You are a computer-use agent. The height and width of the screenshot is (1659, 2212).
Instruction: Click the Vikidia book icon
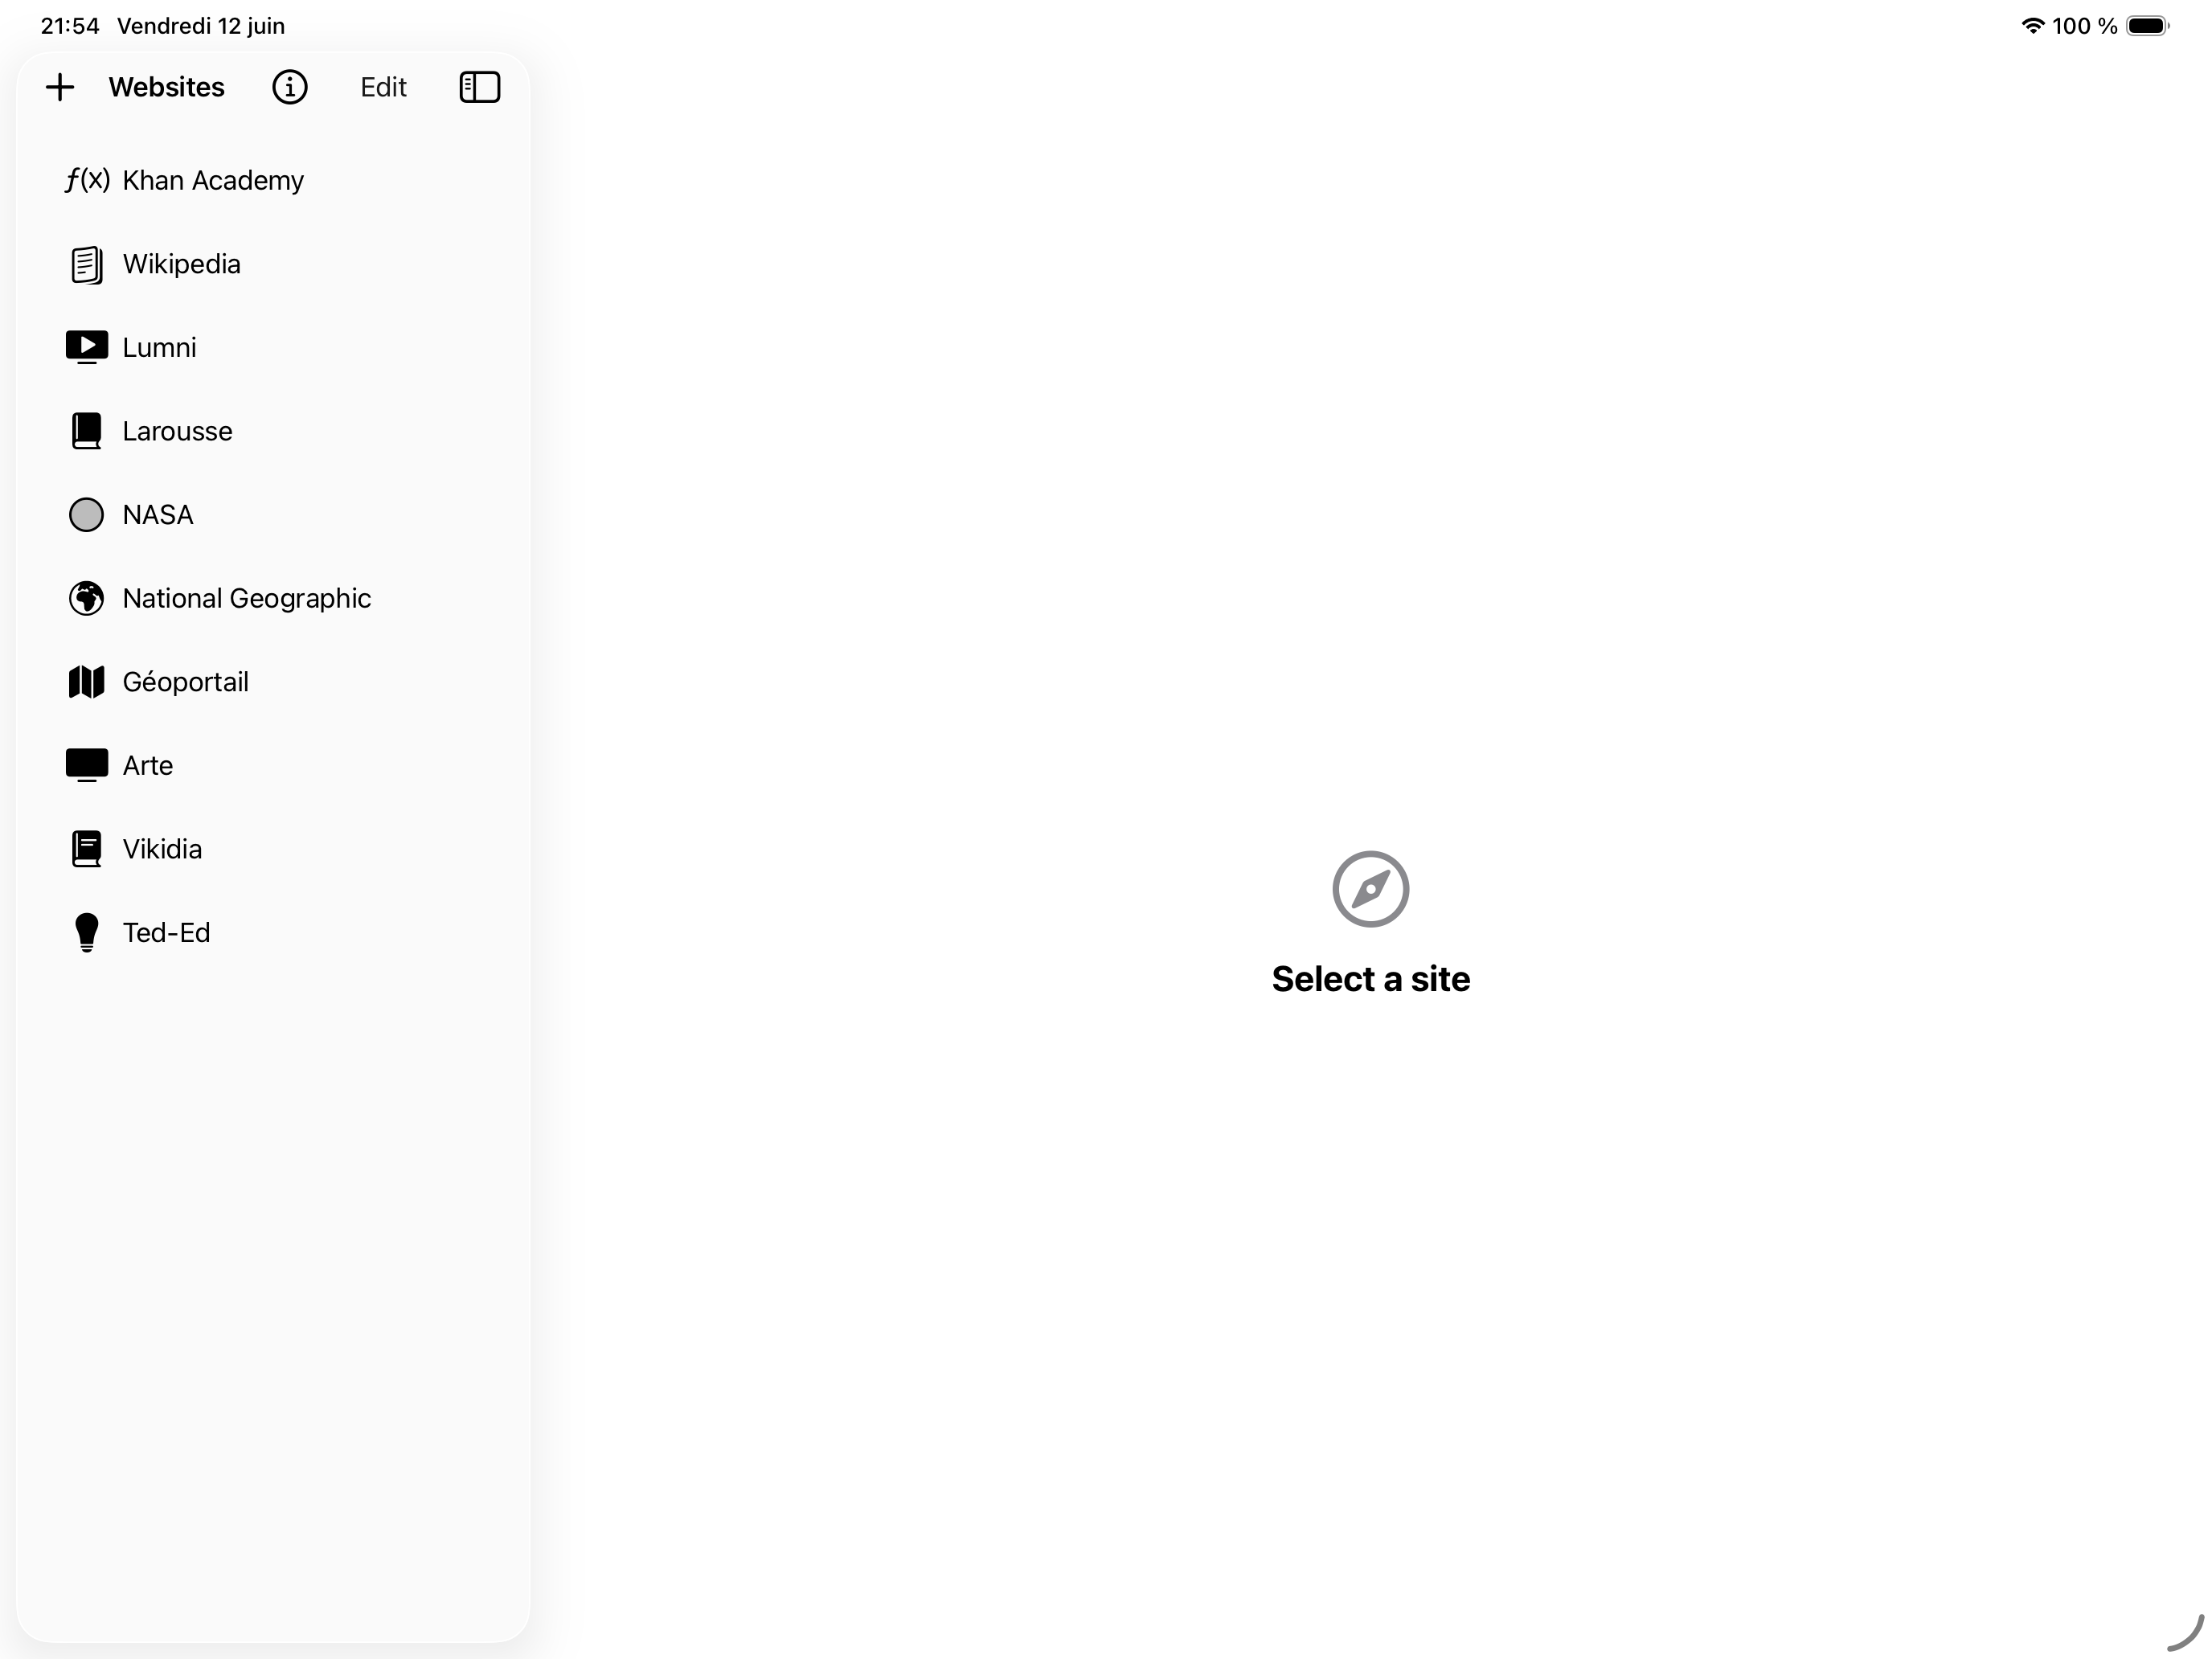87,849
